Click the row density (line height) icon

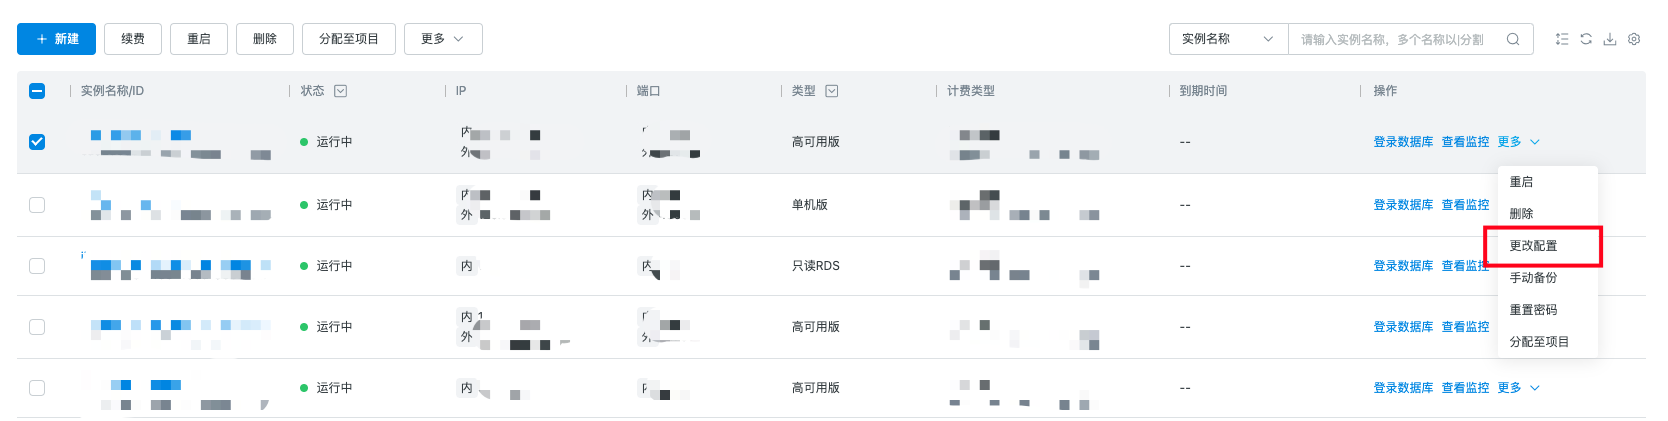click(1561, 39)
